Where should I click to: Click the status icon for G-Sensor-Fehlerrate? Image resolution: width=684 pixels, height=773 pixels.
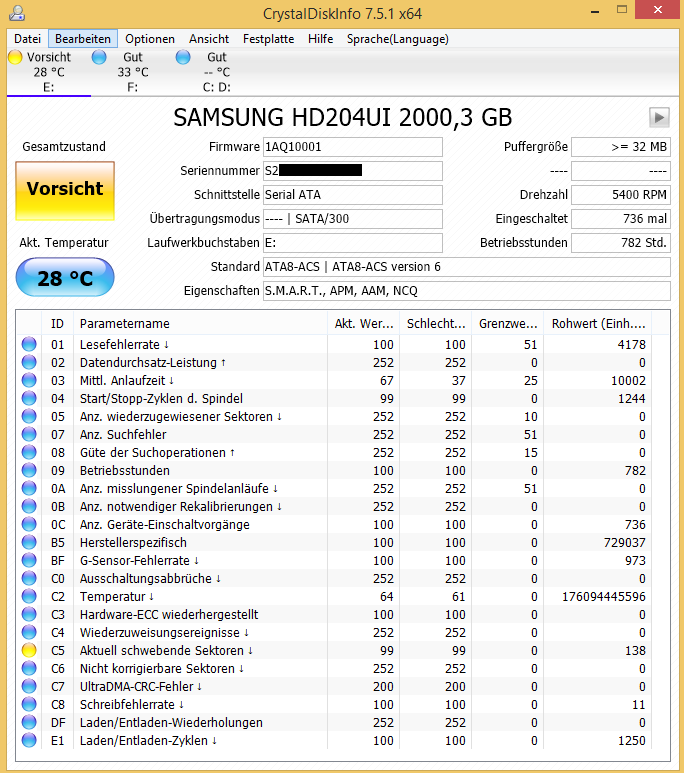coord(29,560)
